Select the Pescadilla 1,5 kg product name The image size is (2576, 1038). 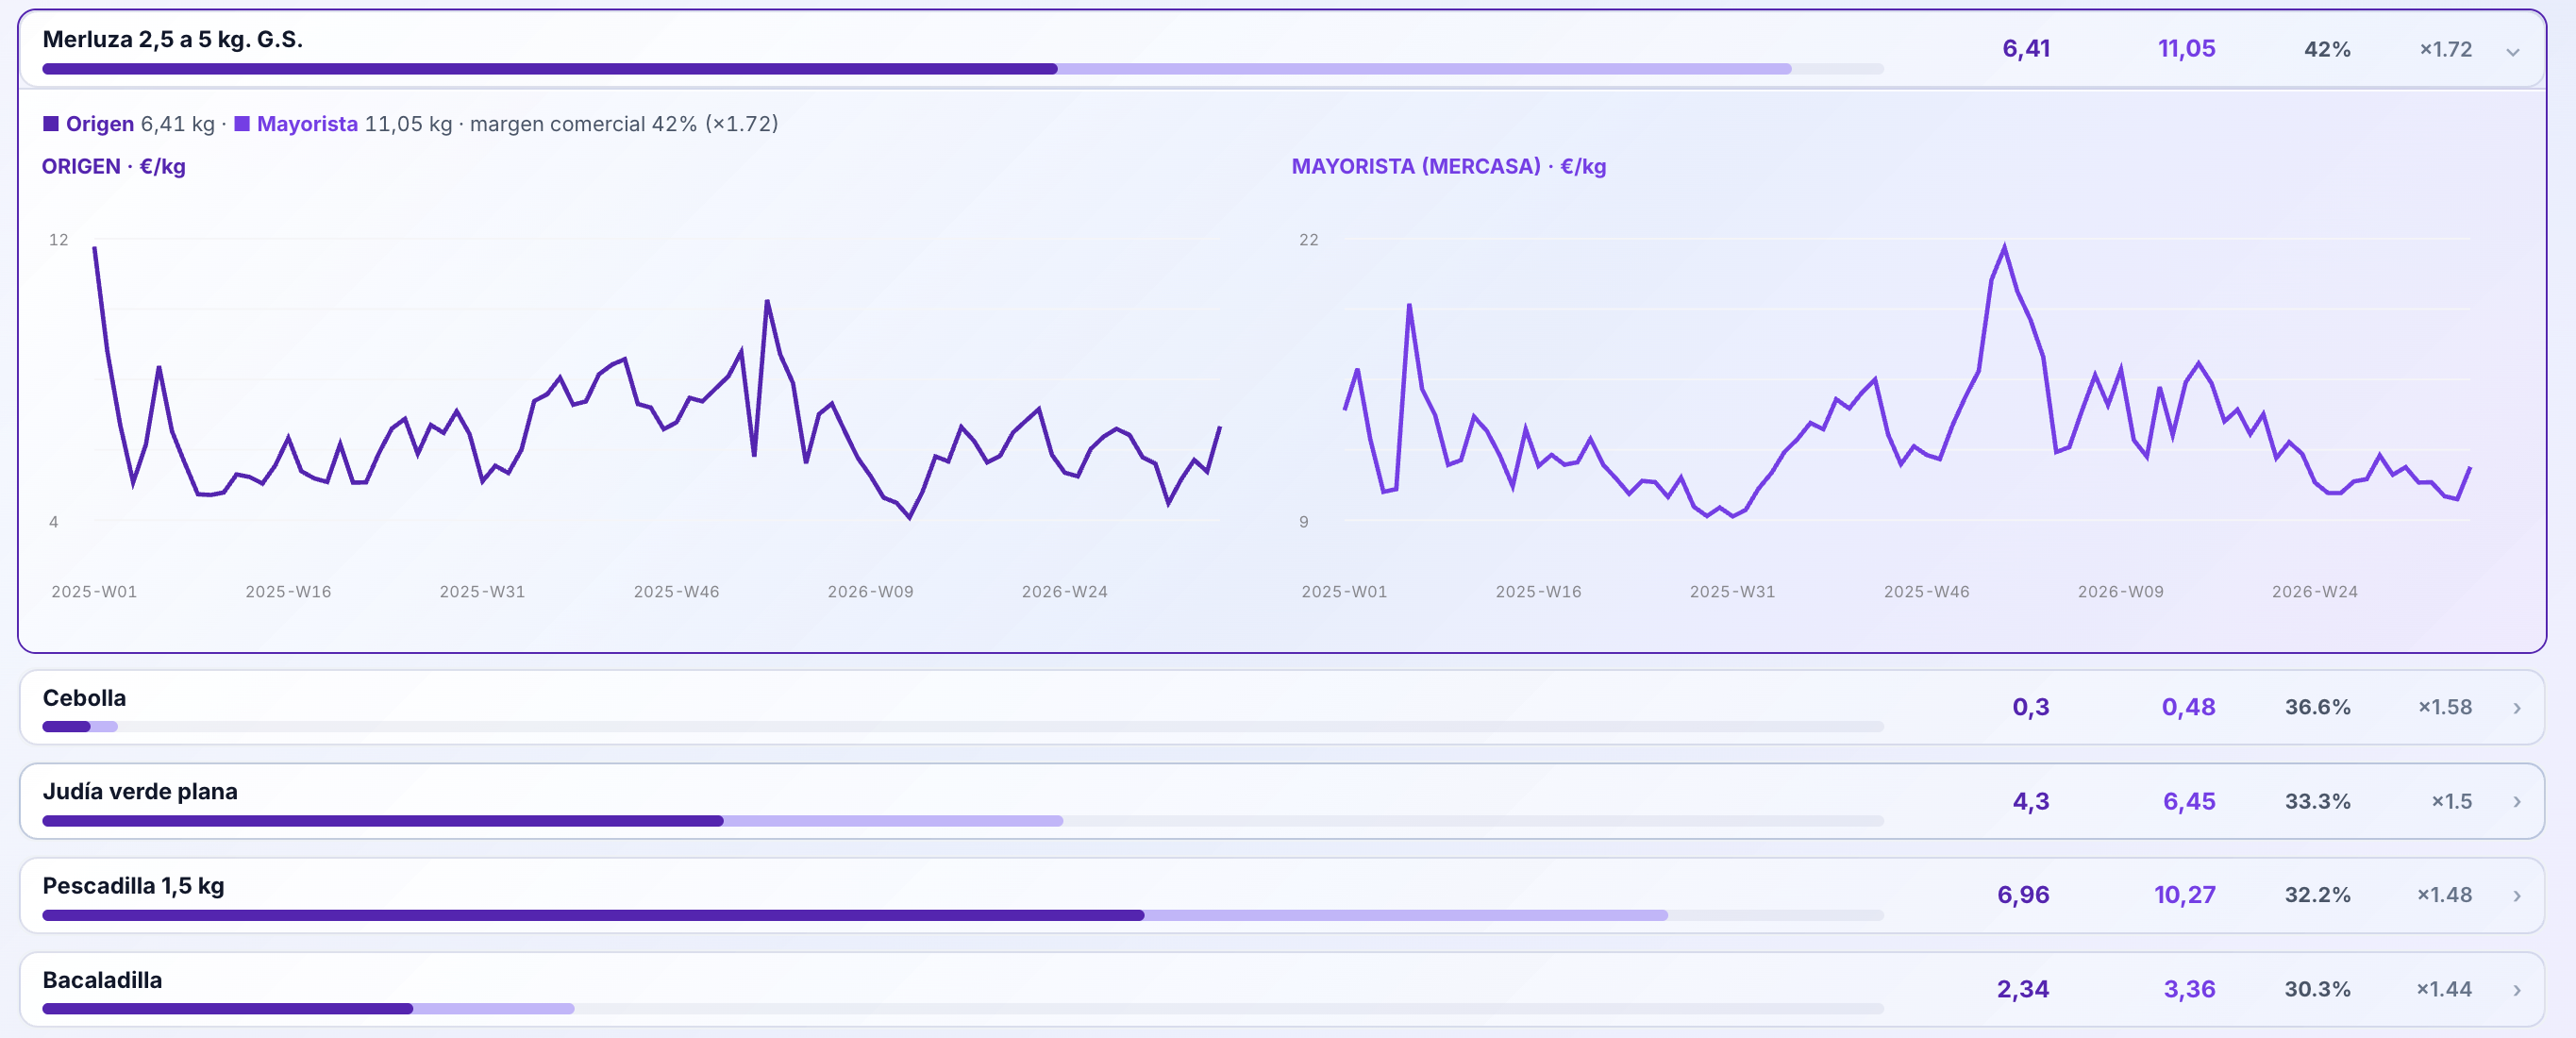click(x=133, y=886)
